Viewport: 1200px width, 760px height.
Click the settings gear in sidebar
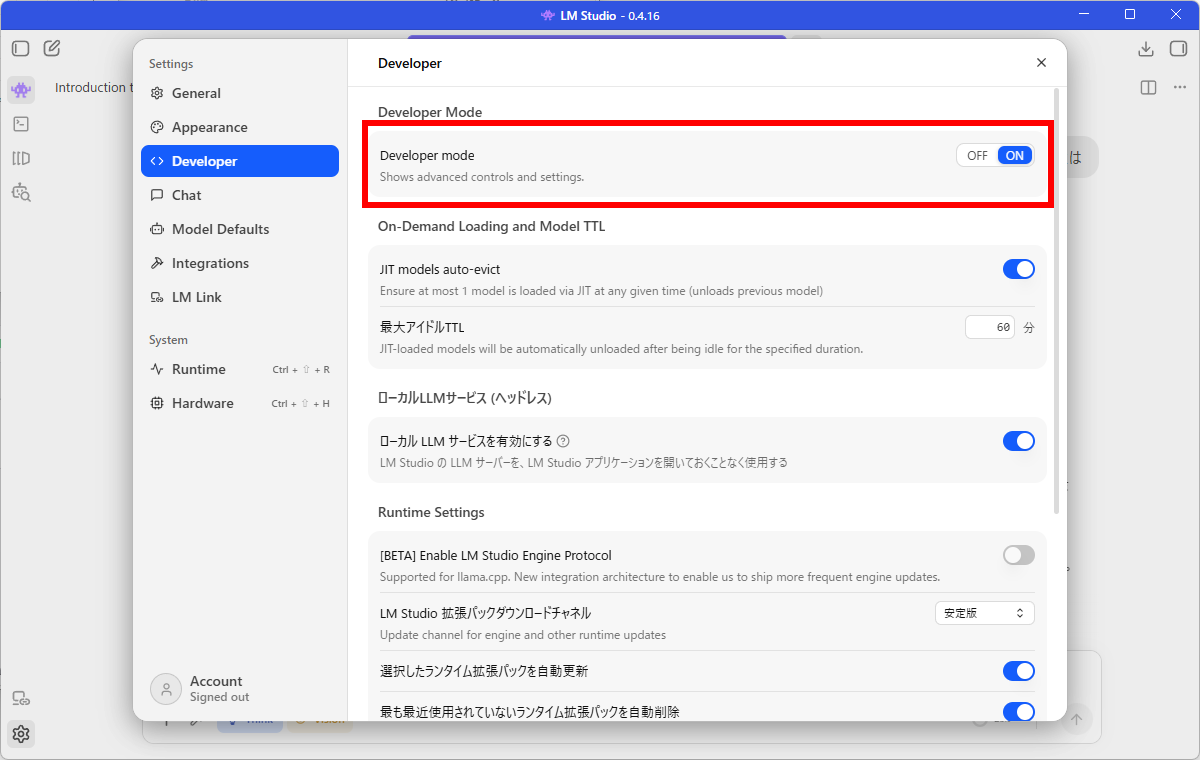coord(21,734)
